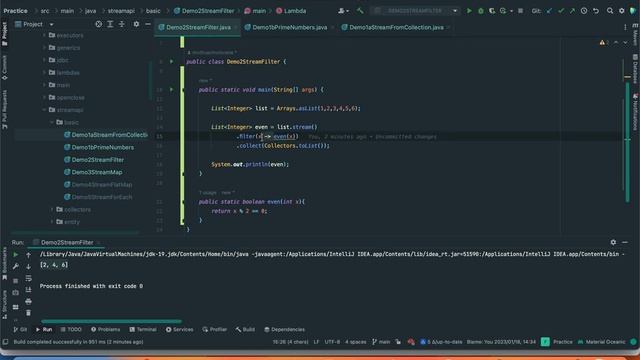Screen dimensions: 640x360
Task: Open the Git tool window tab
Action: (20, 329)
